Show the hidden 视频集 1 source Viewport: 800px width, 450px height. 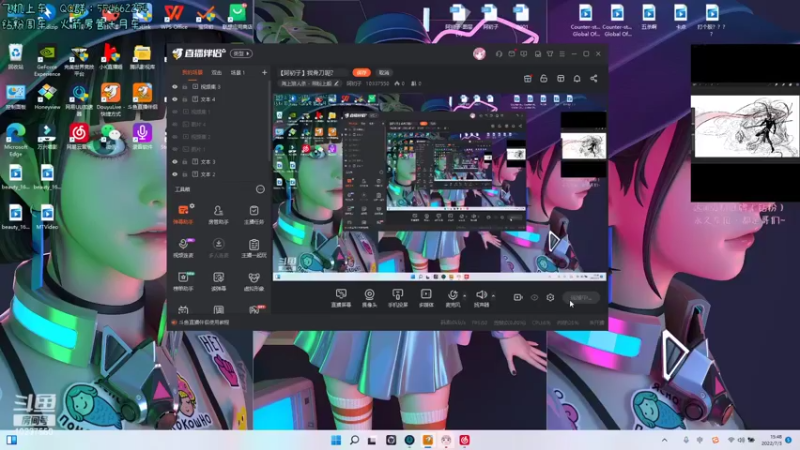(x=175, y=112)
